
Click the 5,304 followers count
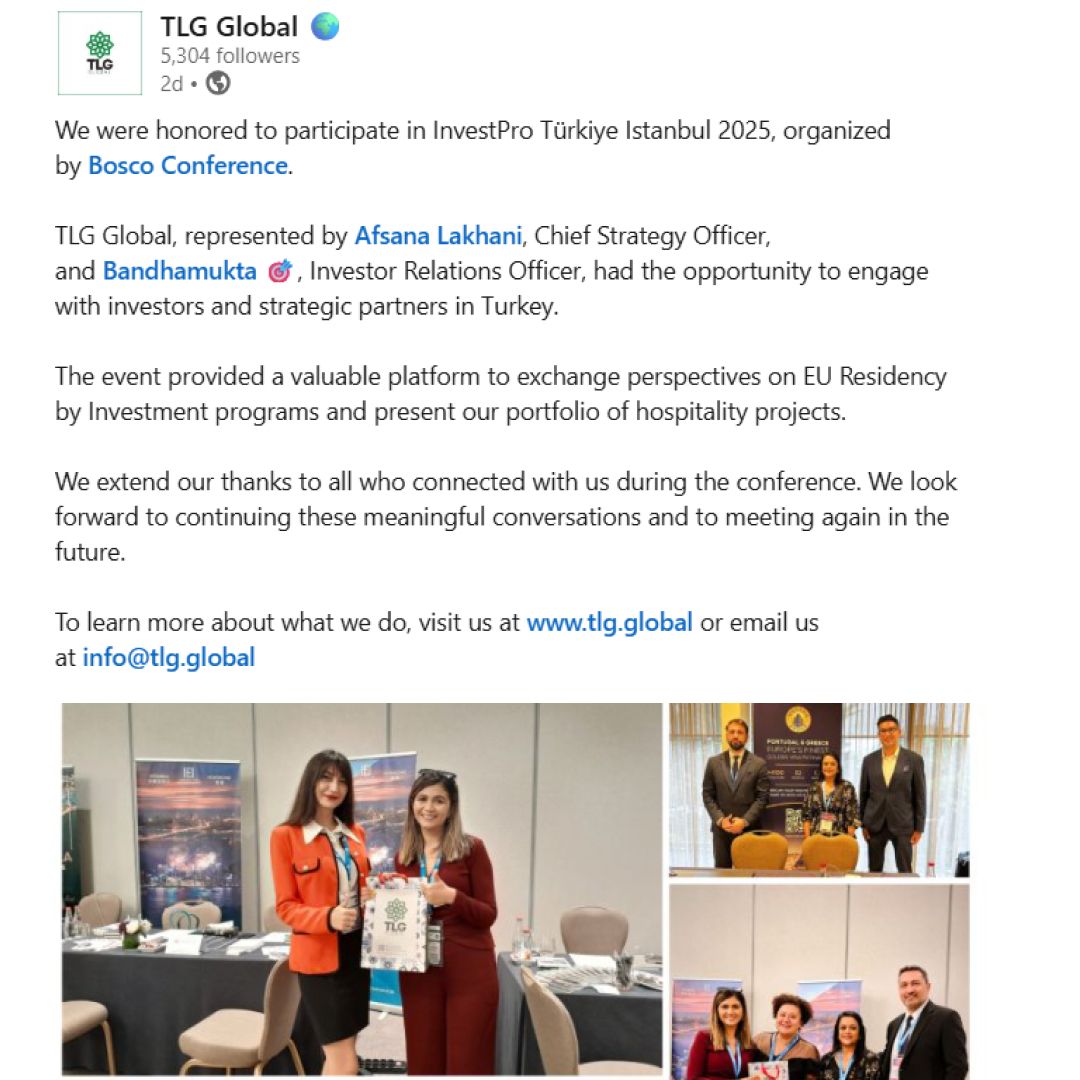coord(230,56)
